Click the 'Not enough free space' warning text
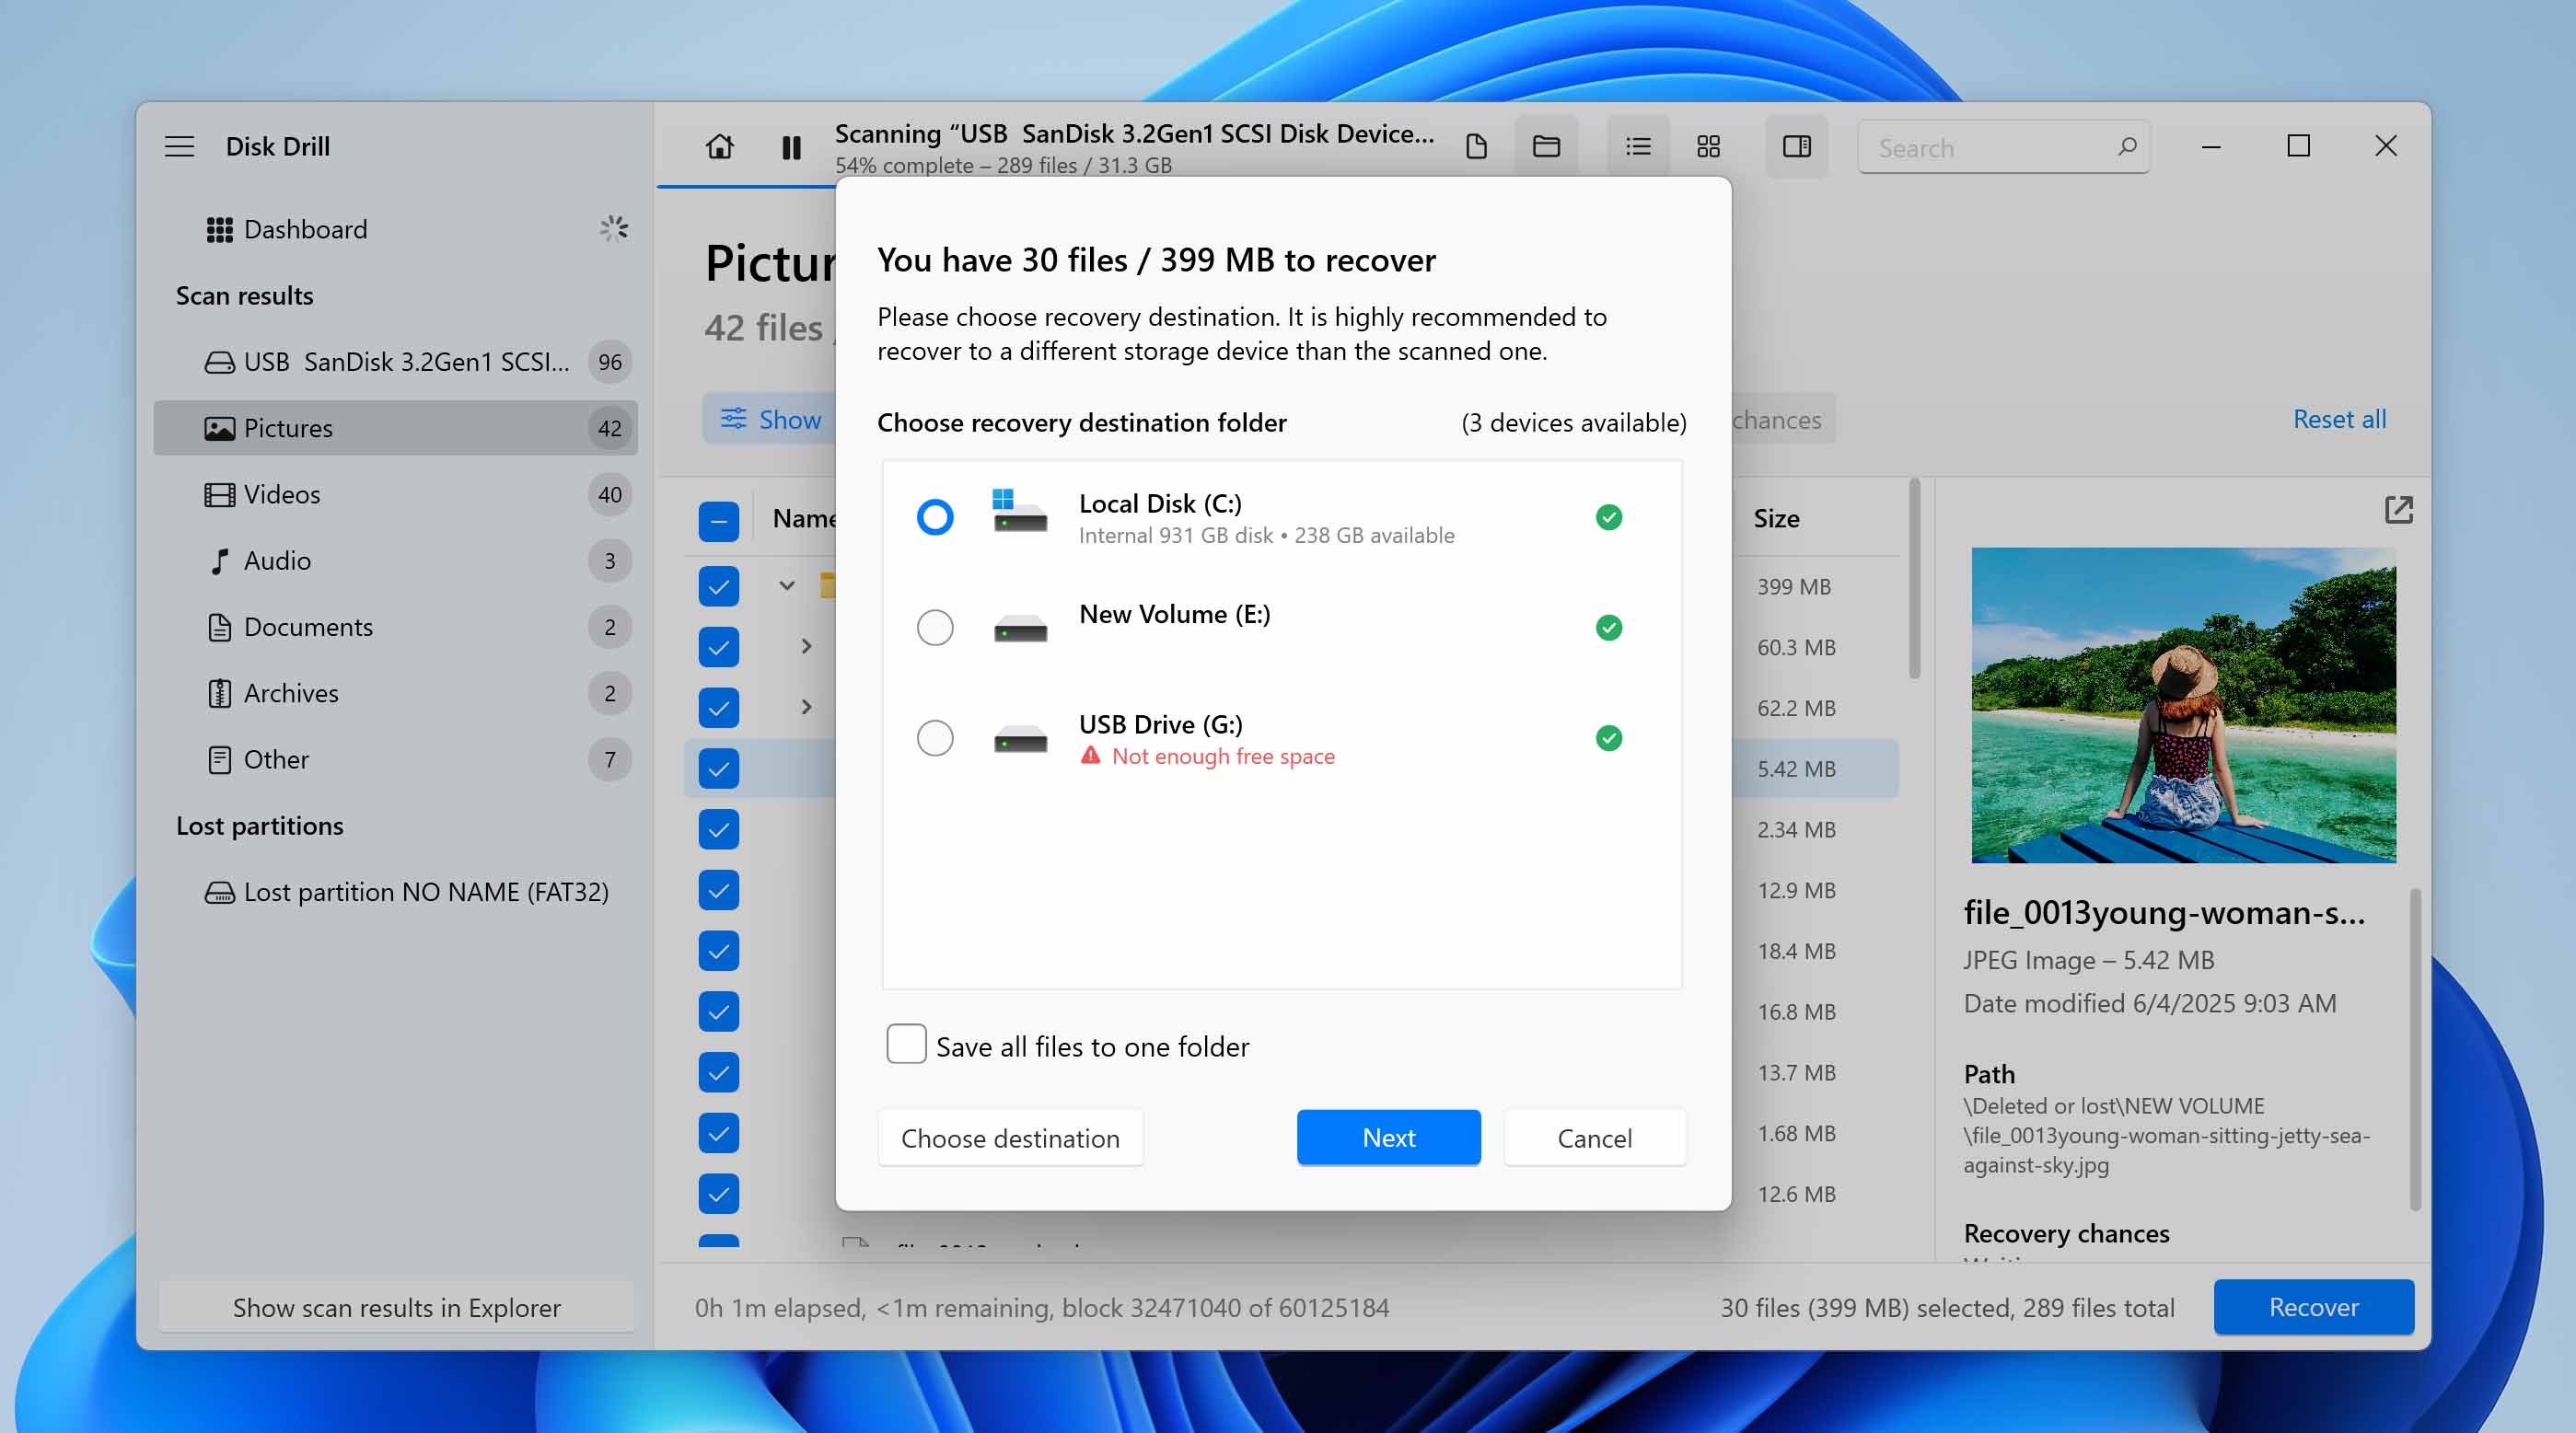 point(1223,756)
